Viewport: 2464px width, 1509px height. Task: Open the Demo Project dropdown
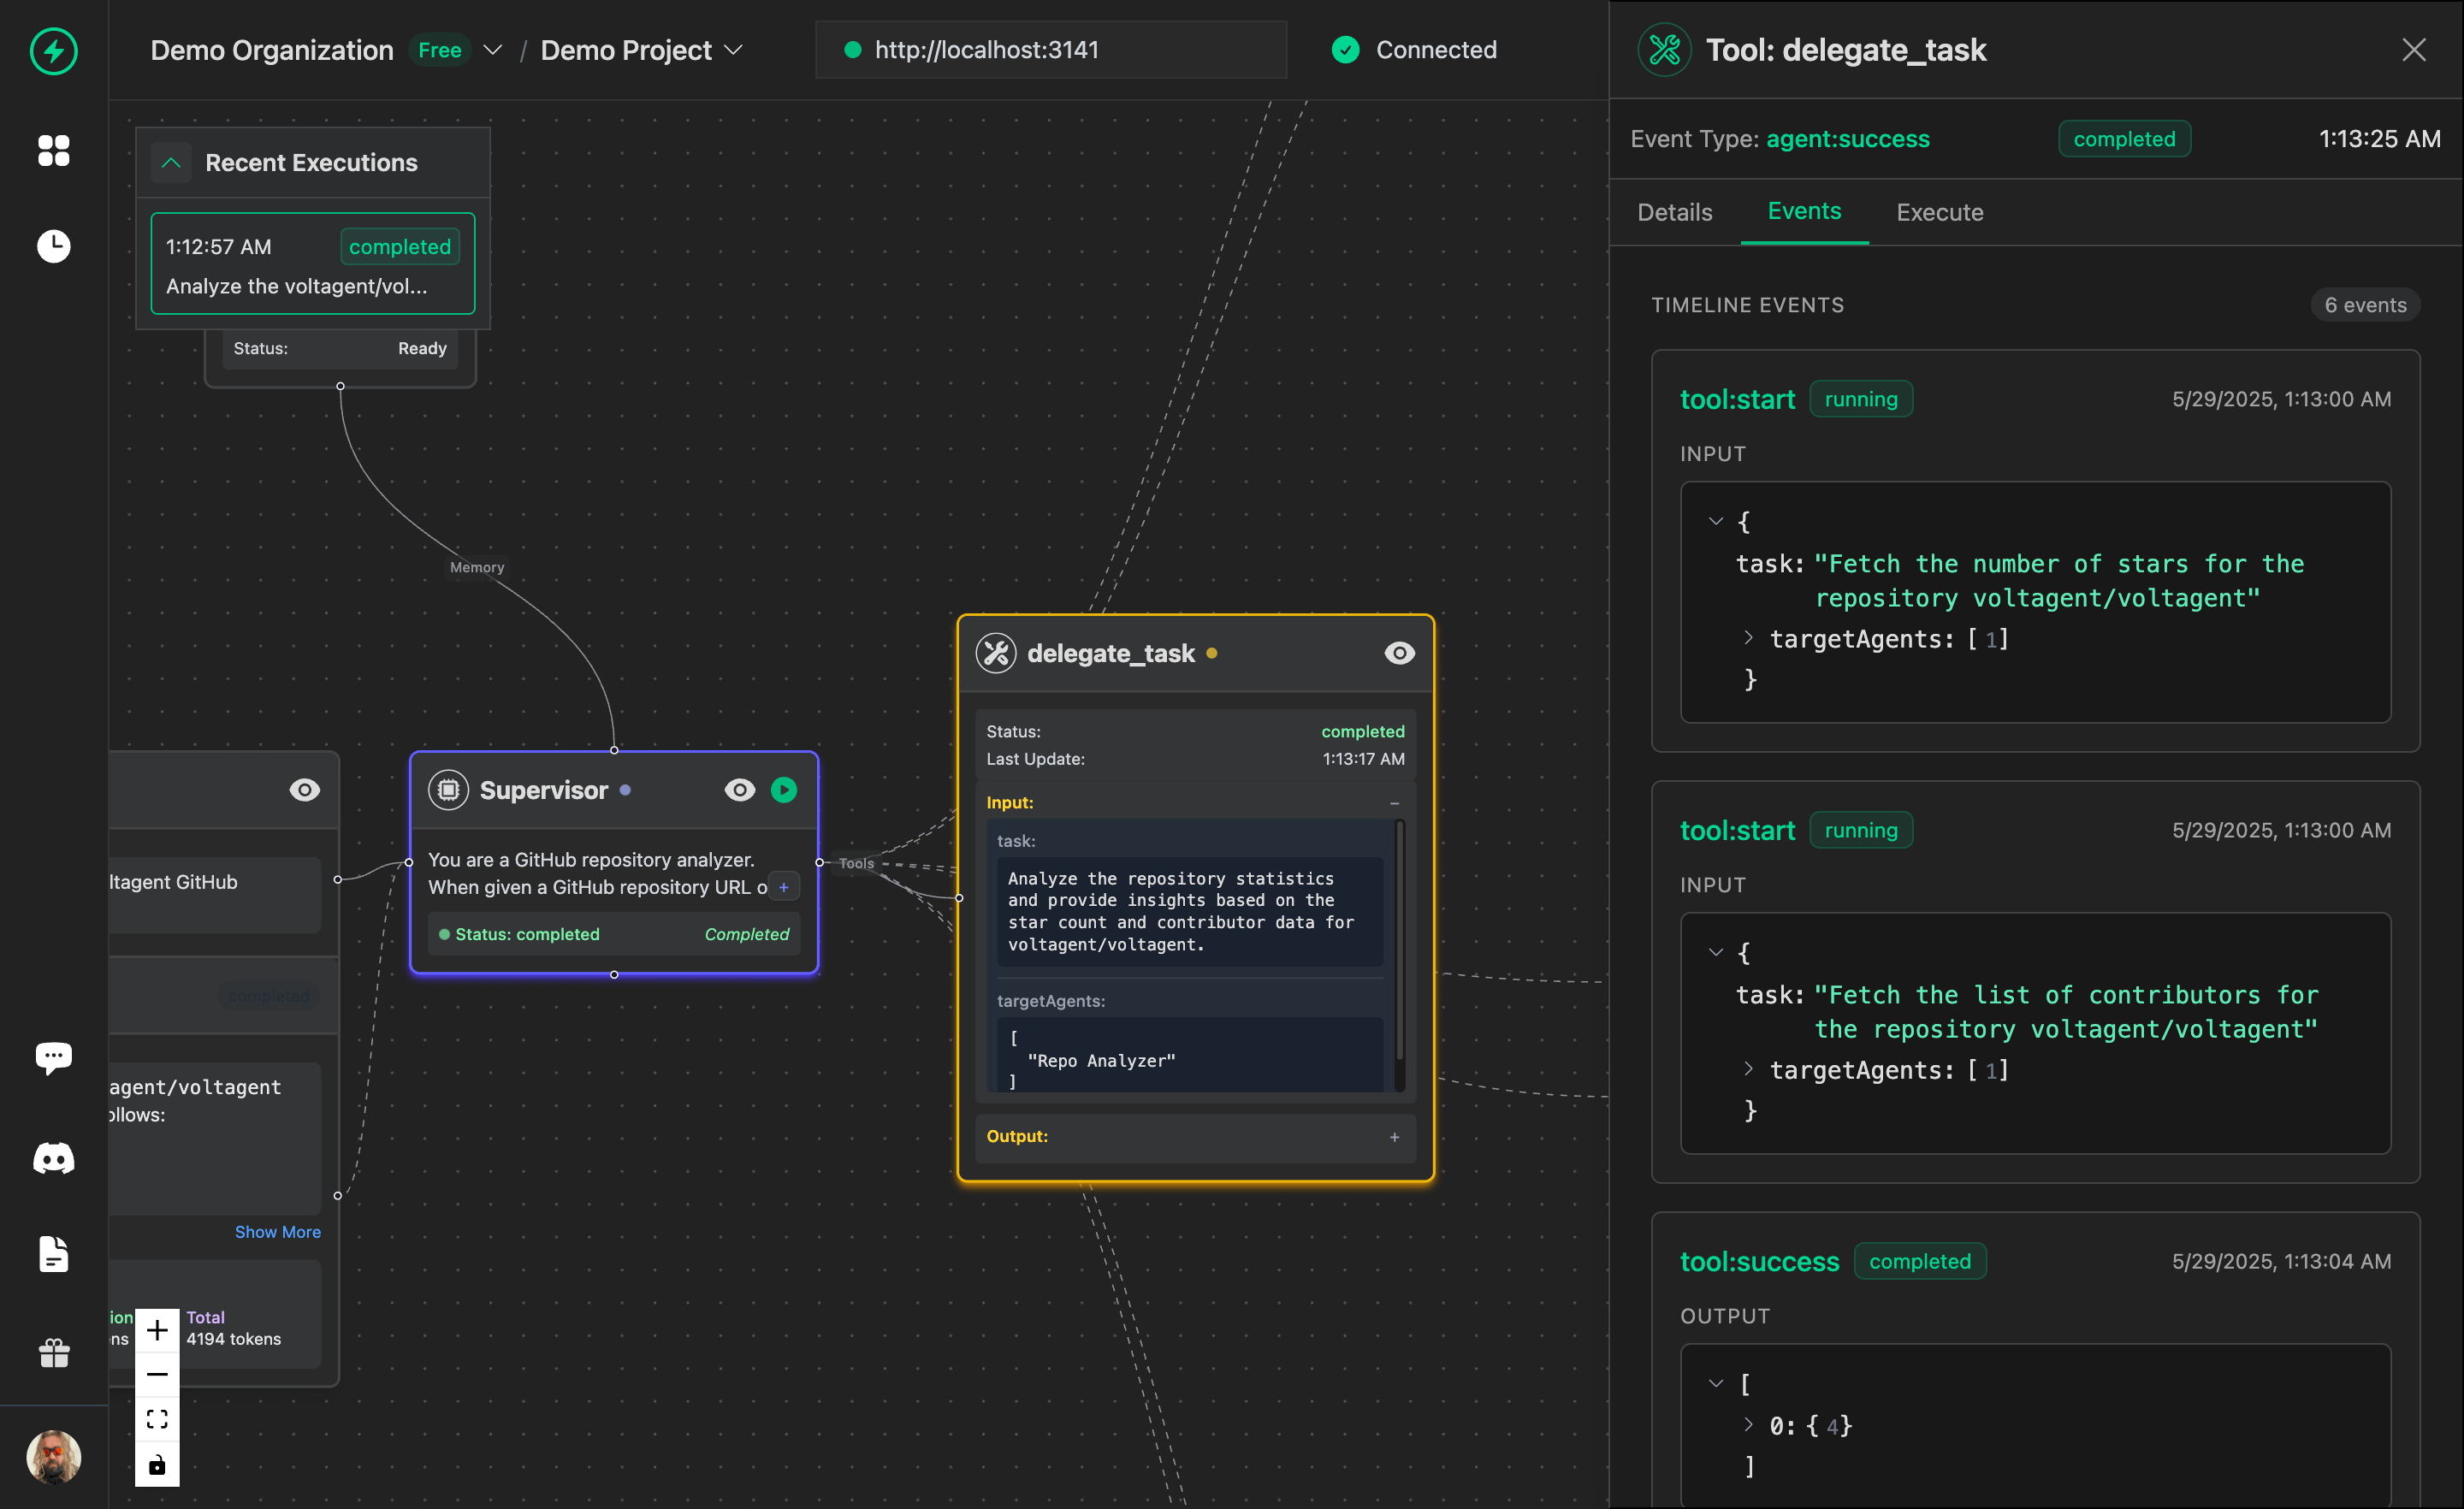733,50
